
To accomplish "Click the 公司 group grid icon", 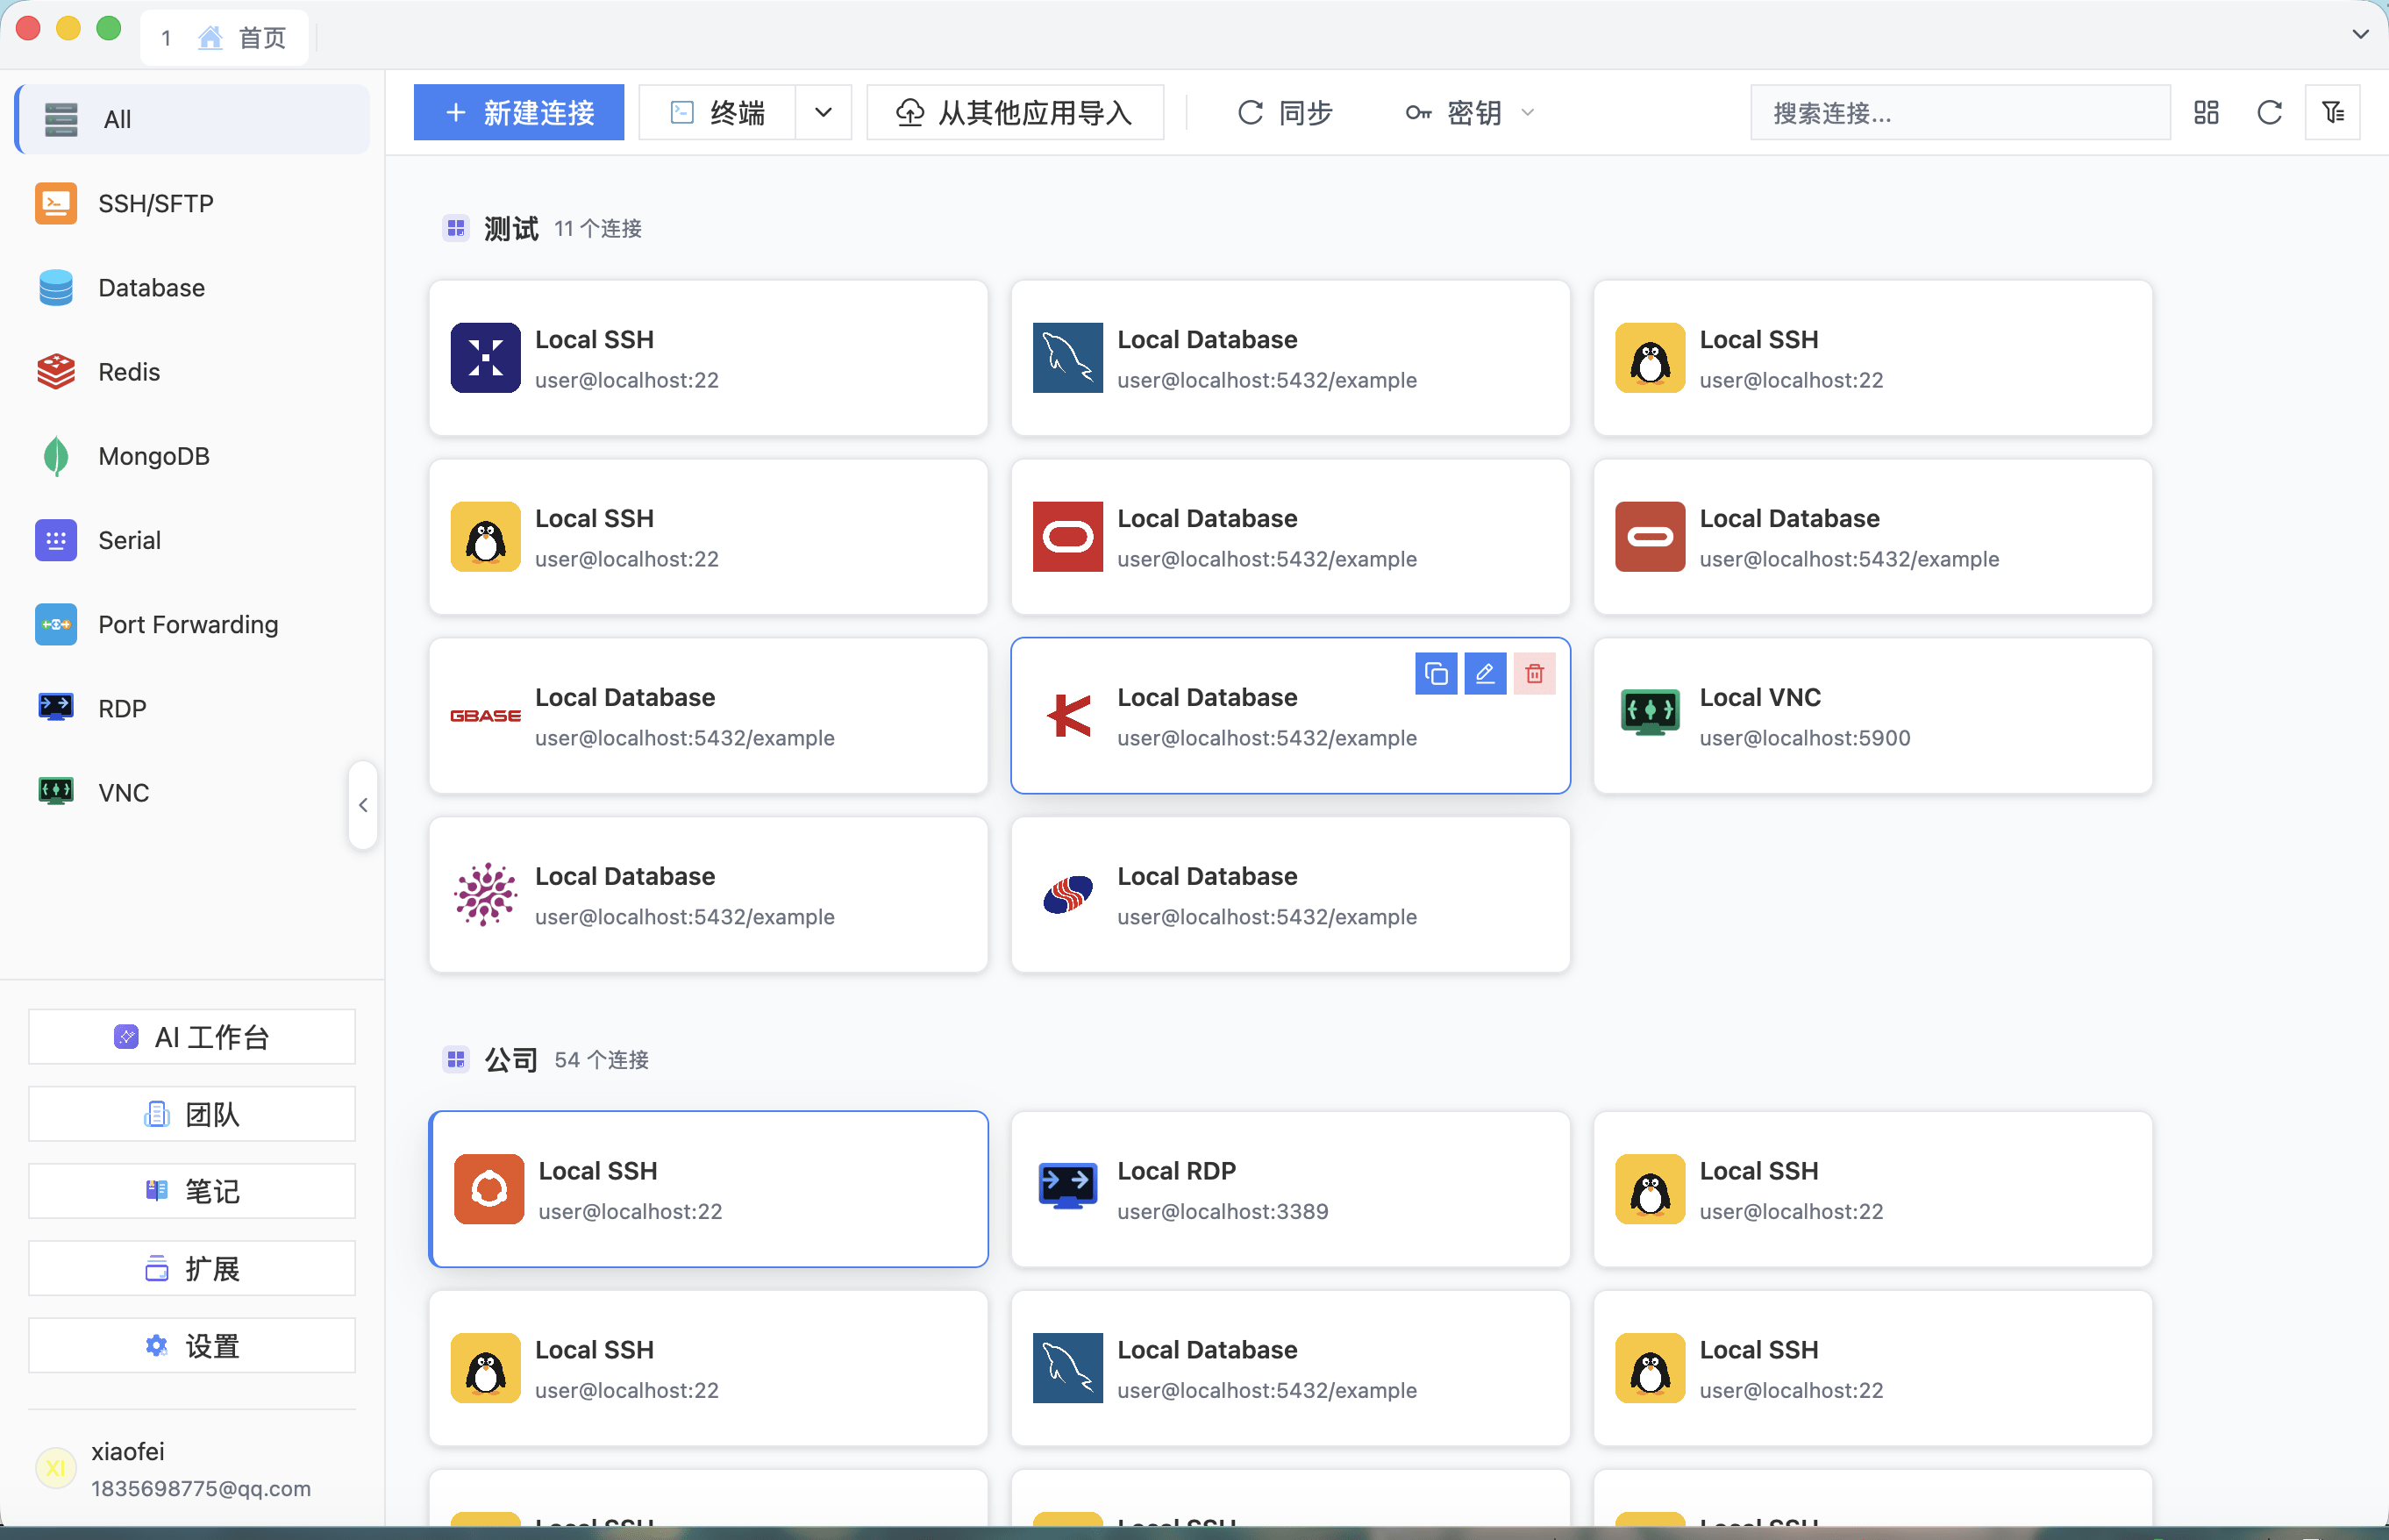I will click(456, 1059).
